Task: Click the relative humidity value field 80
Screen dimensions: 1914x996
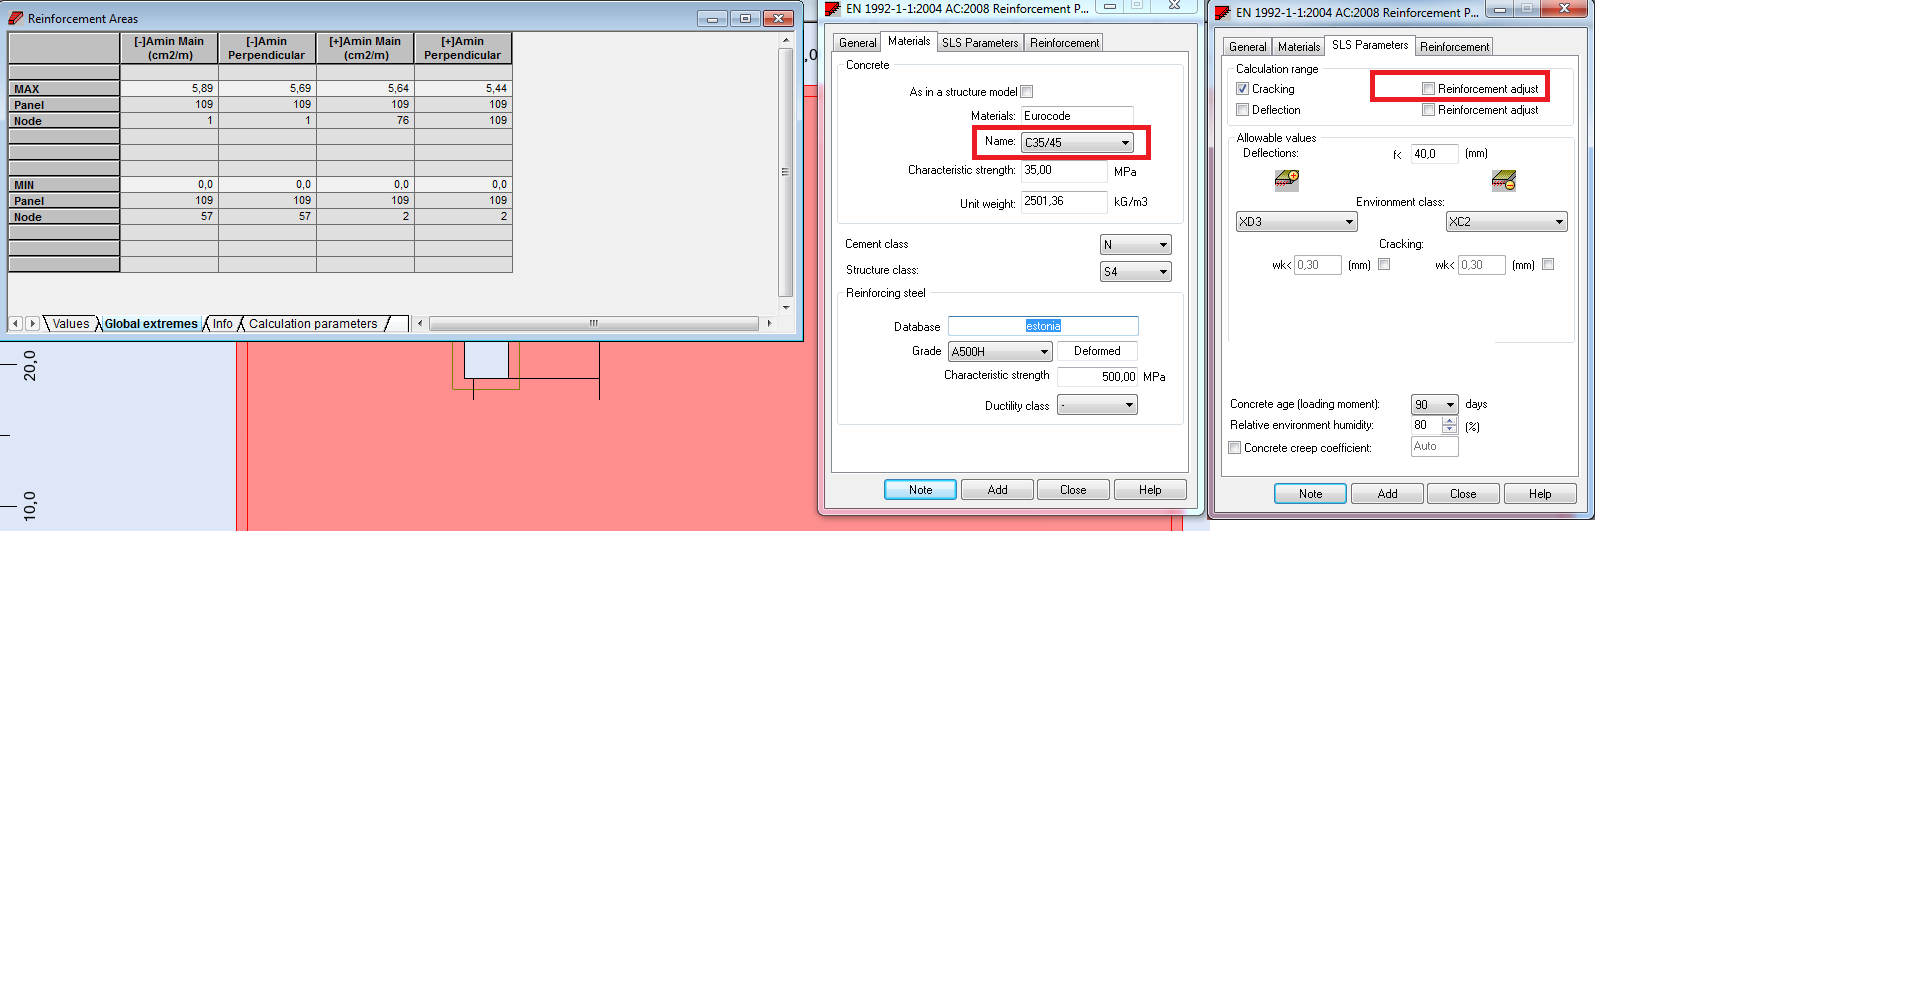Action: click(x=1426, y=425)
